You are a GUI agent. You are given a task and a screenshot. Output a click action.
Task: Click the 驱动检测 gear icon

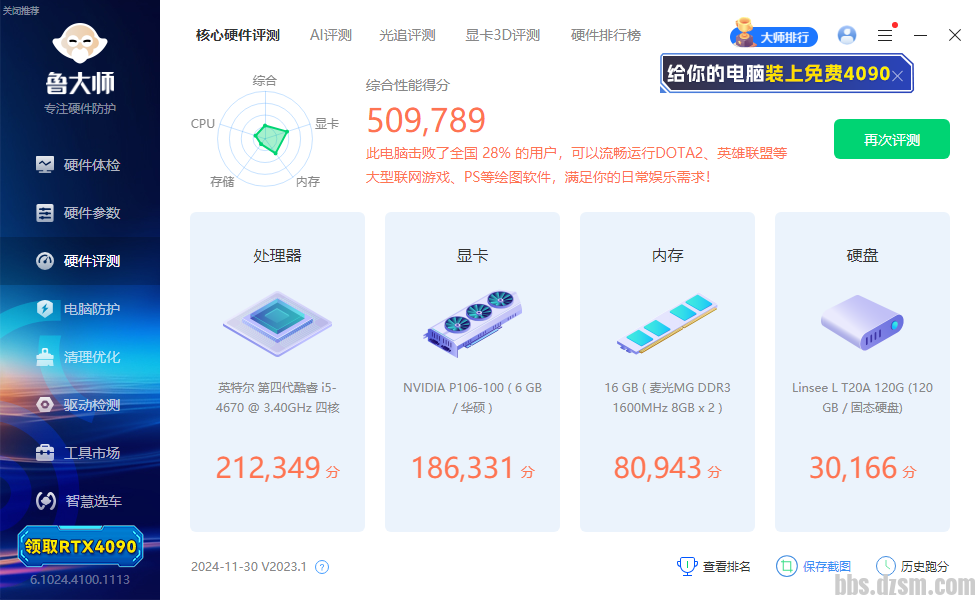[x=45, y=405]
